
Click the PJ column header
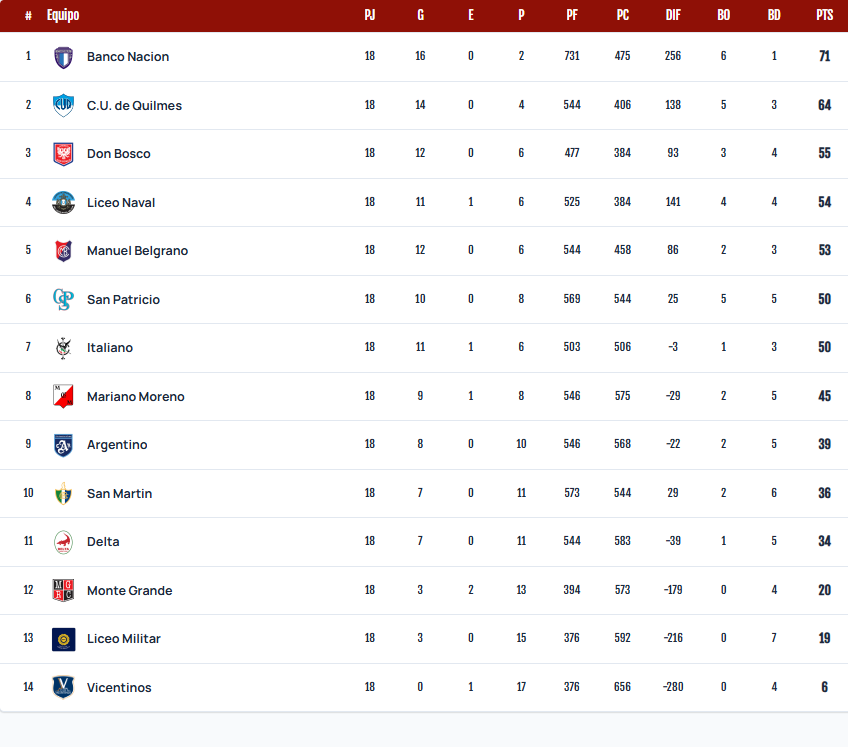coord(370,15)
